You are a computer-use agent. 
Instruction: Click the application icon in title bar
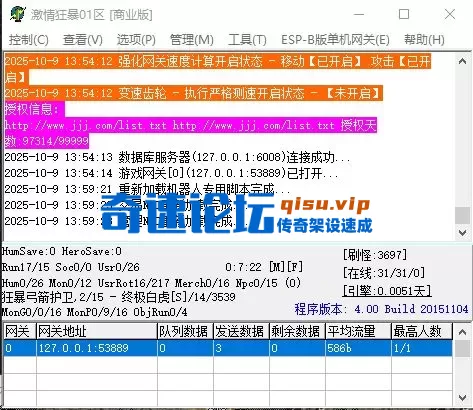[18, 14]
